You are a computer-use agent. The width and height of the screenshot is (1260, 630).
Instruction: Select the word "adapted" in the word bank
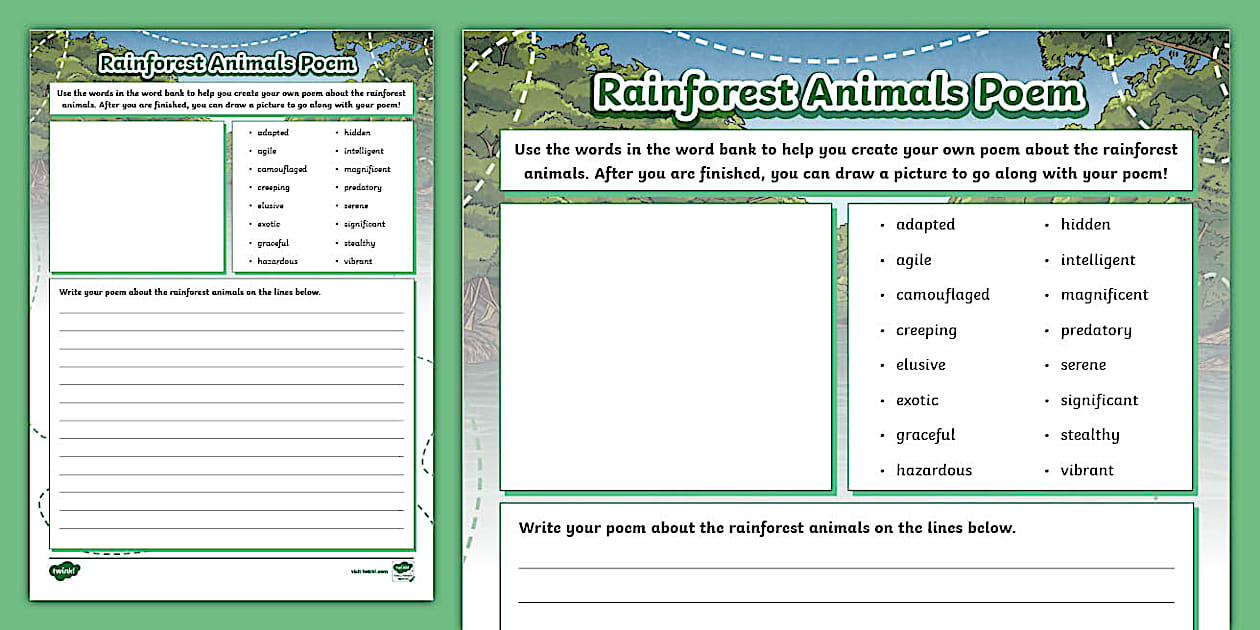926,224
